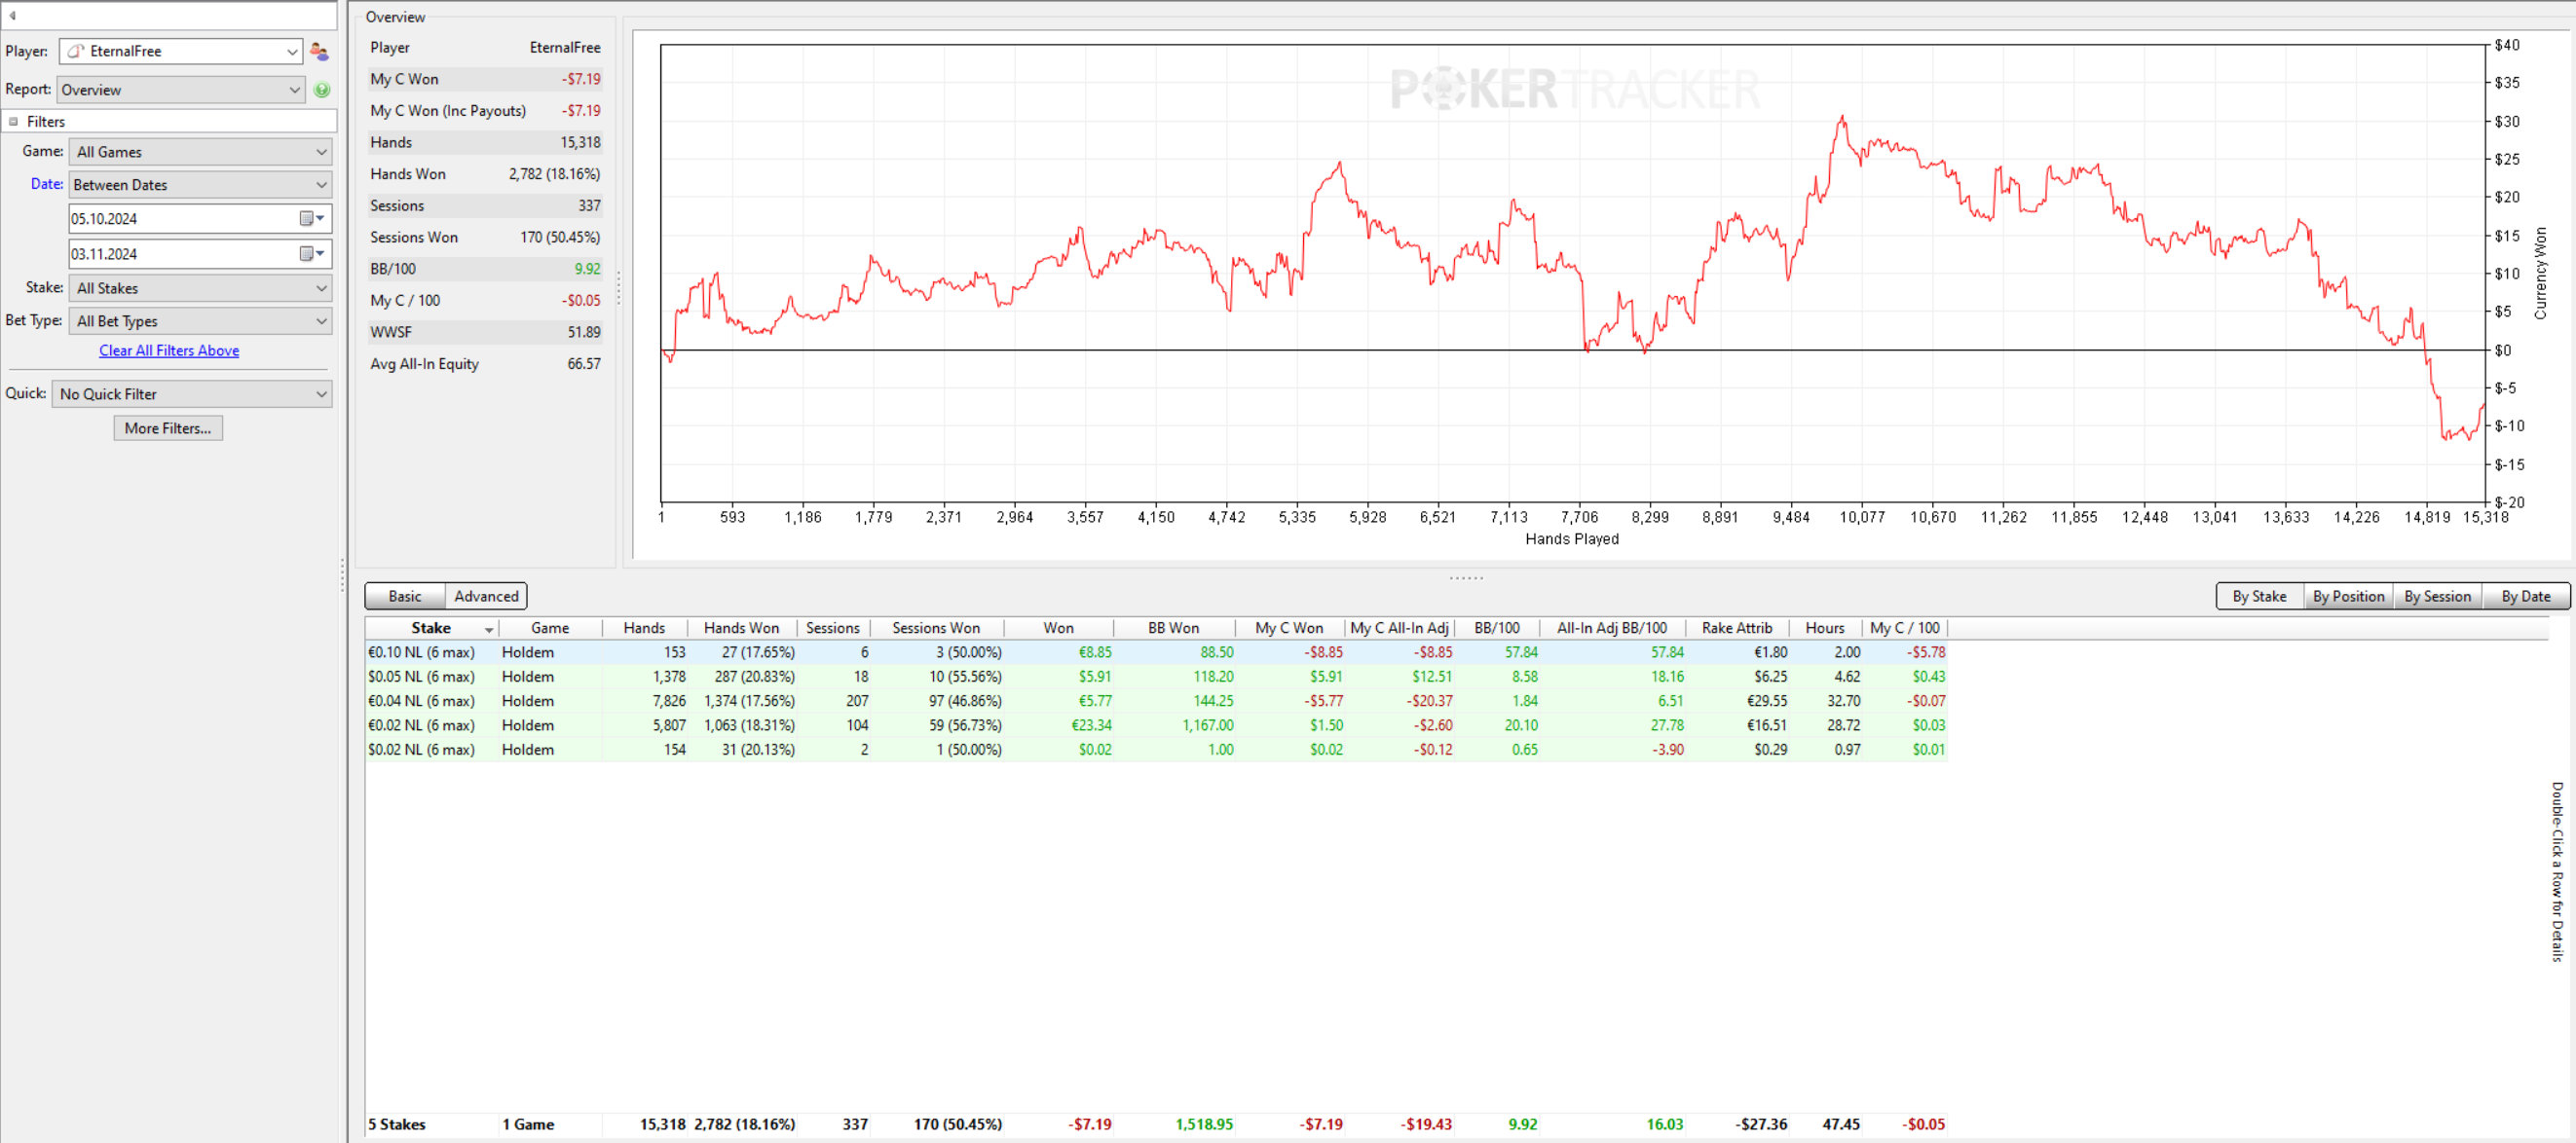Click Clear All Filters Above link
Viewport: 2576px width, 1143px height.
coord(169,350)
